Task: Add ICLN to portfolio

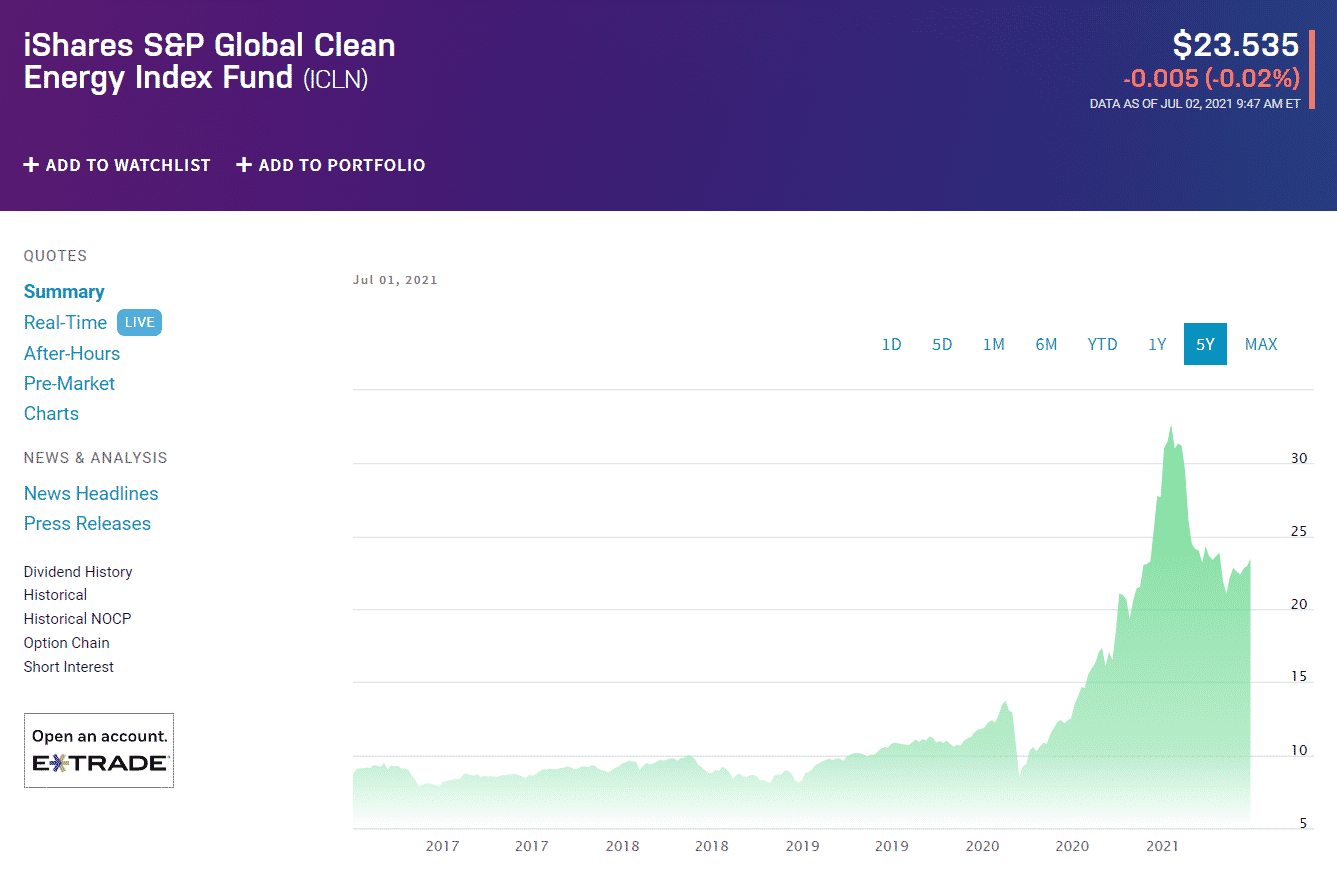Action: click(x=331, y=165)
